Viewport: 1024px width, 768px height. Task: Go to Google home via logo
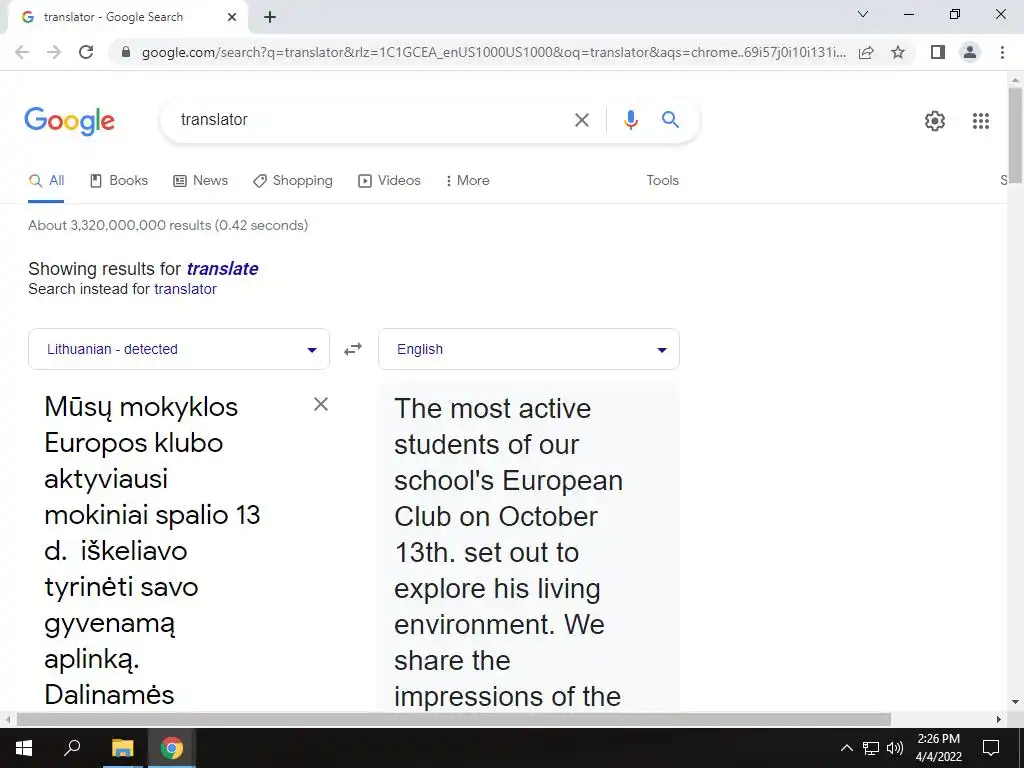click(x=69, y=121)
